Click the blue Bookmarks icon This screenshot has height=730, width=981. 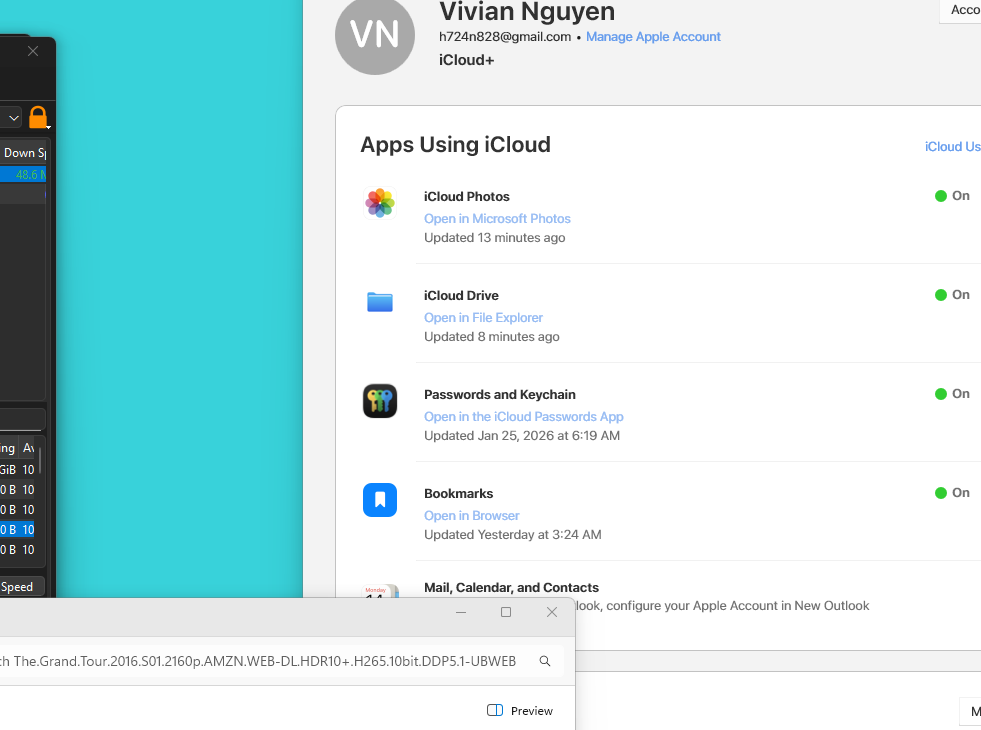[380, 500]
